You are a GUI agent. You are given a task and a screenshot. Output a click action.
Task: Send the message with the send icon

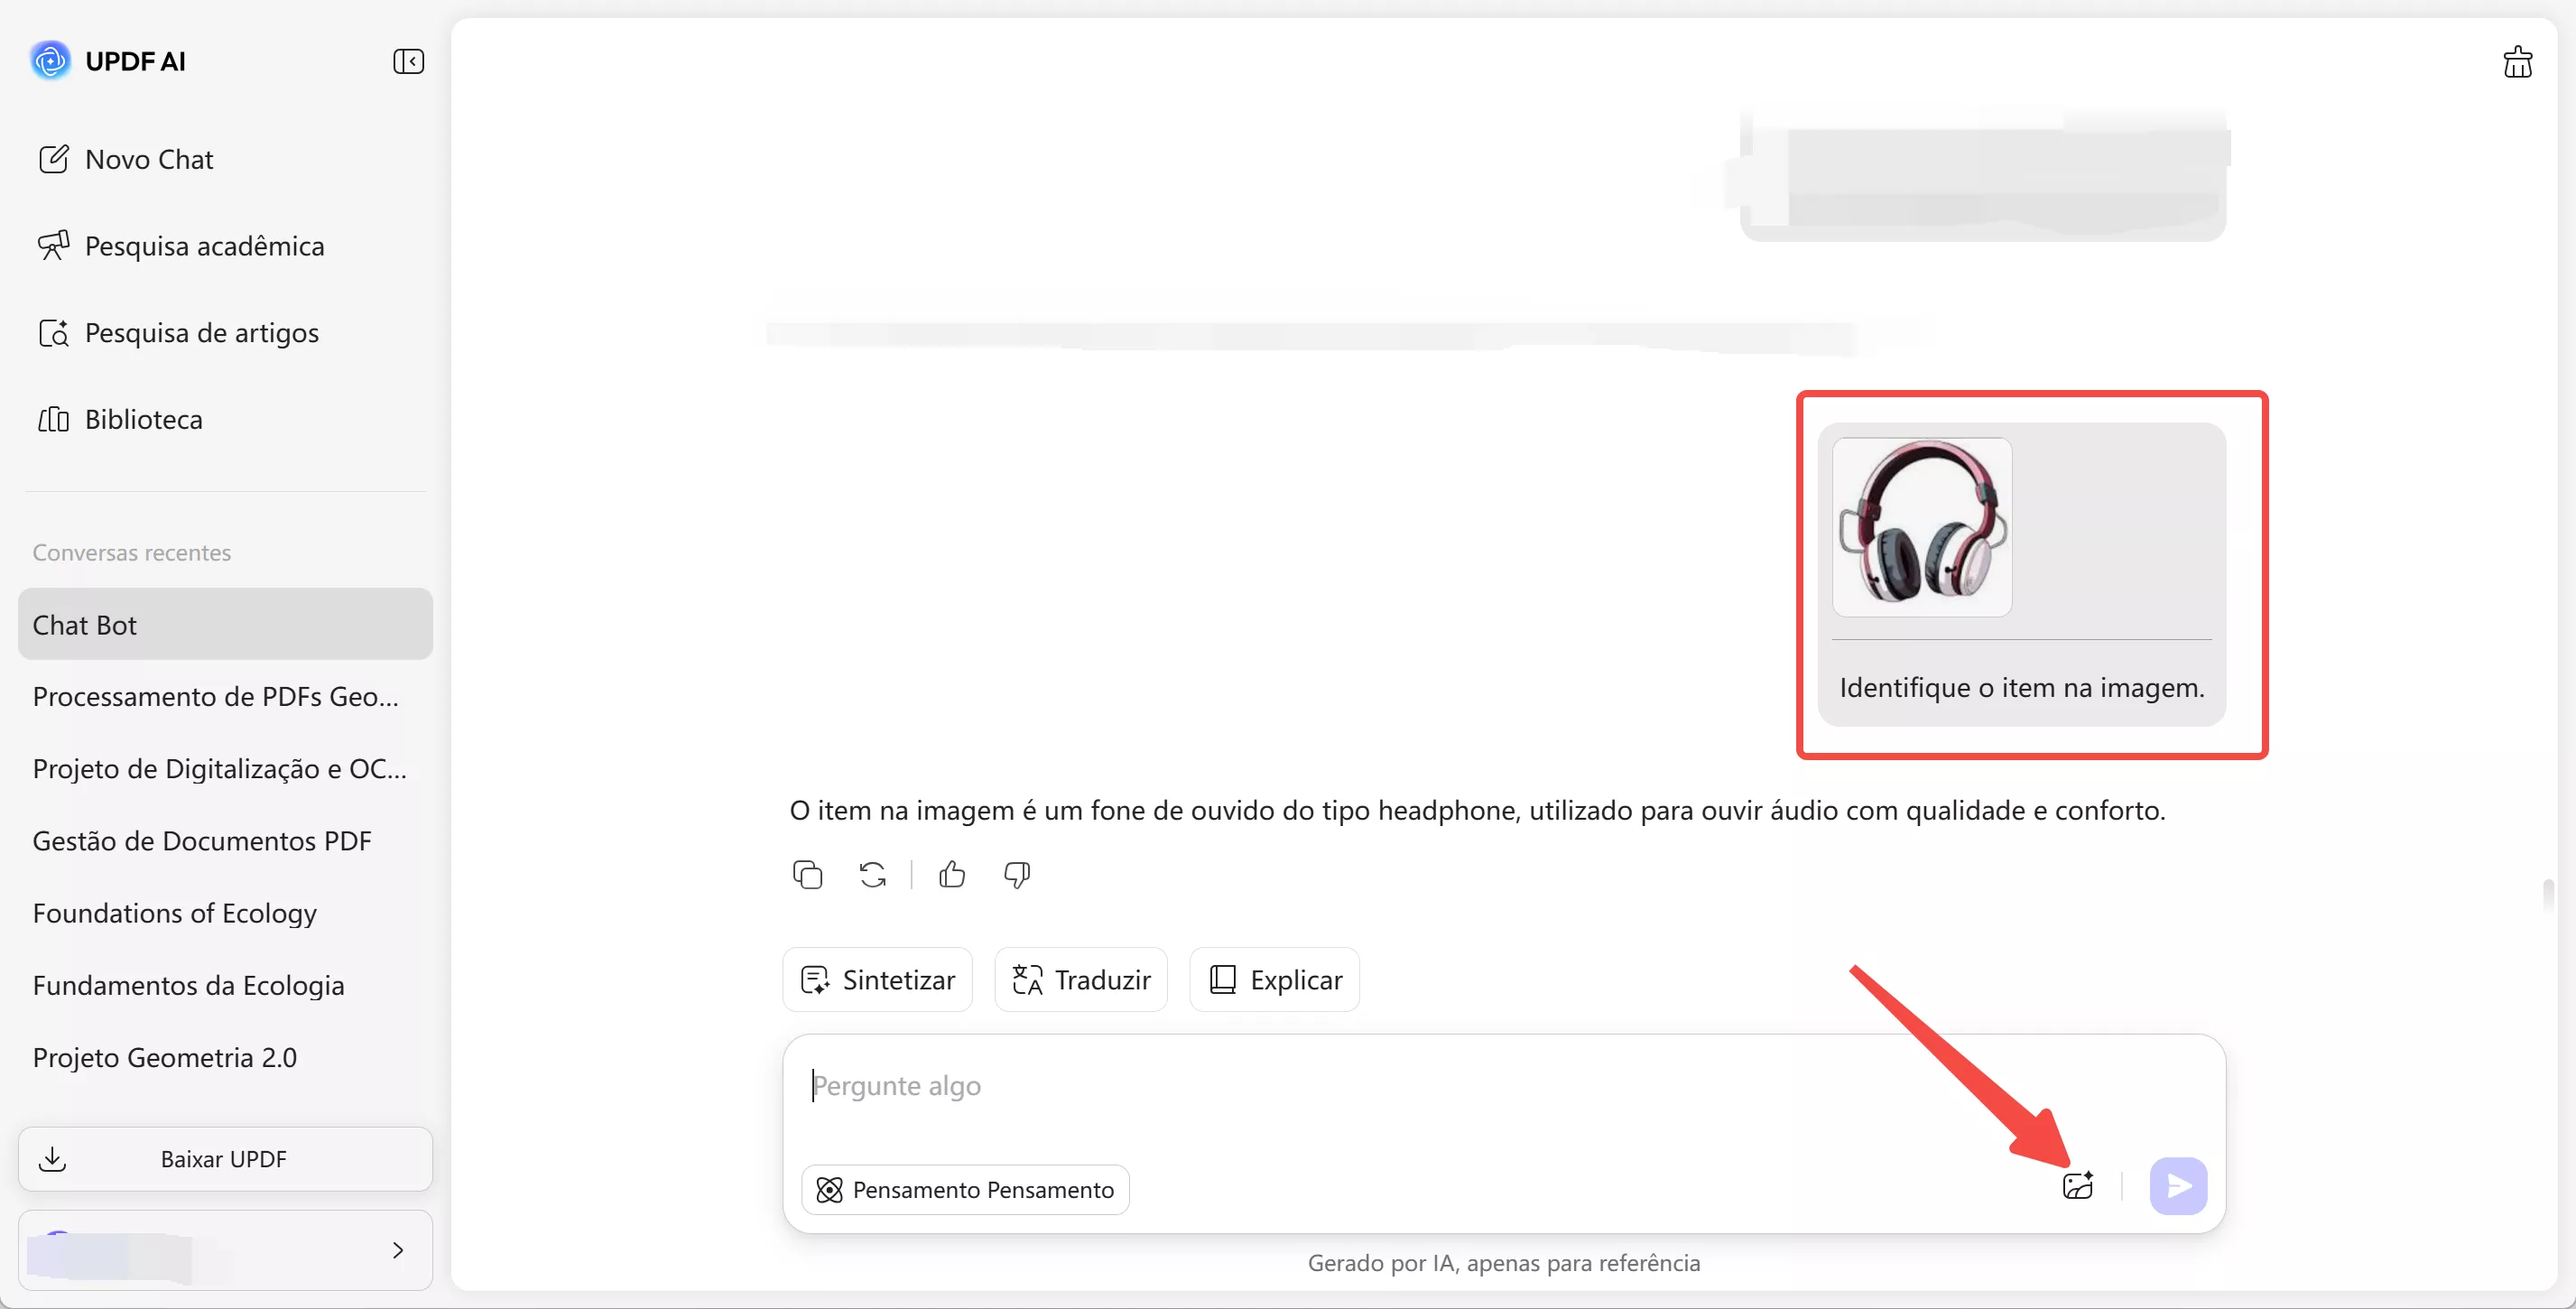click(x=2179, y=1186)
